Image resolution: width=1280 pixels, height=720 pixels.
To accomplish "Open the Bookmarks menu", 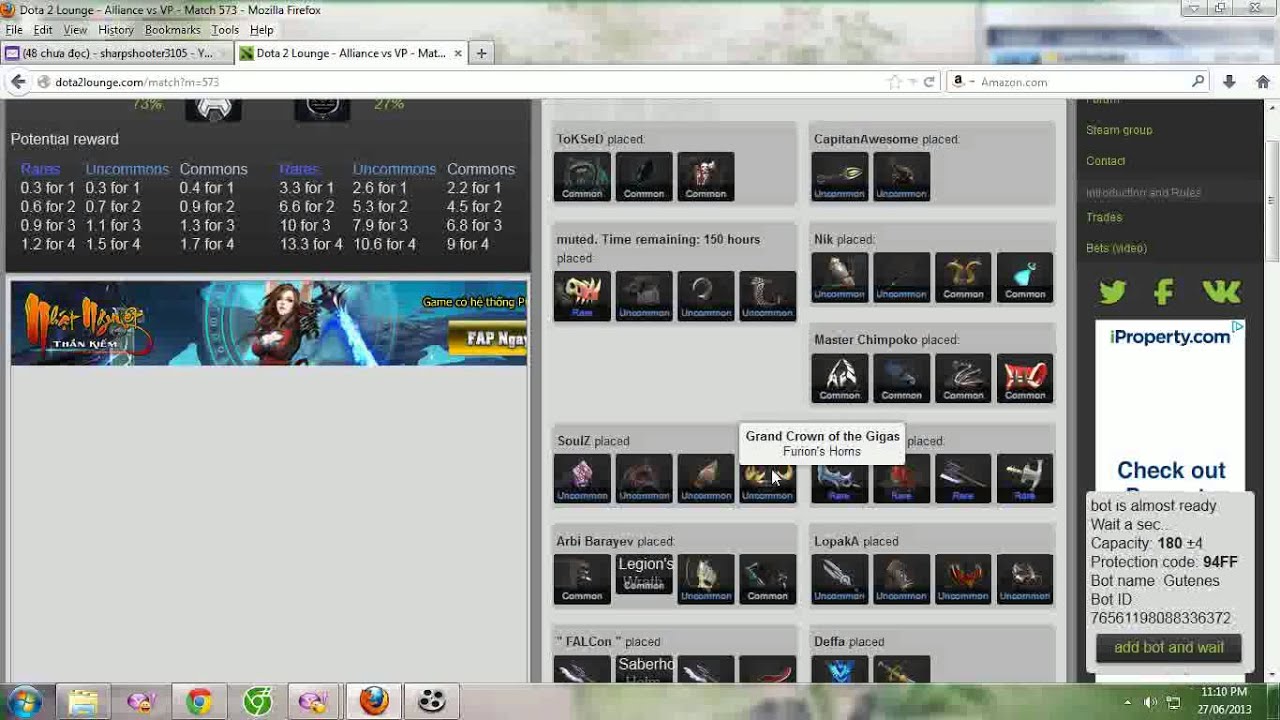I will coord(172,30).
